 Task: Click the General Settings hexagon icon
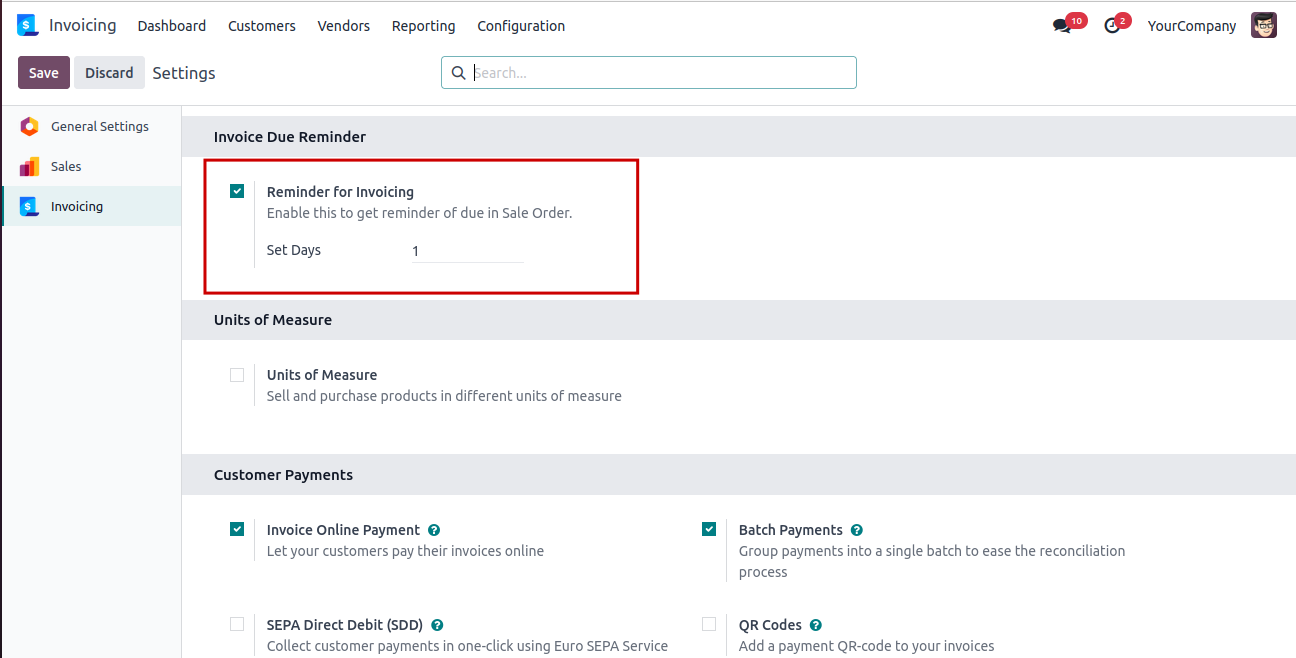[x=29, y=127]
